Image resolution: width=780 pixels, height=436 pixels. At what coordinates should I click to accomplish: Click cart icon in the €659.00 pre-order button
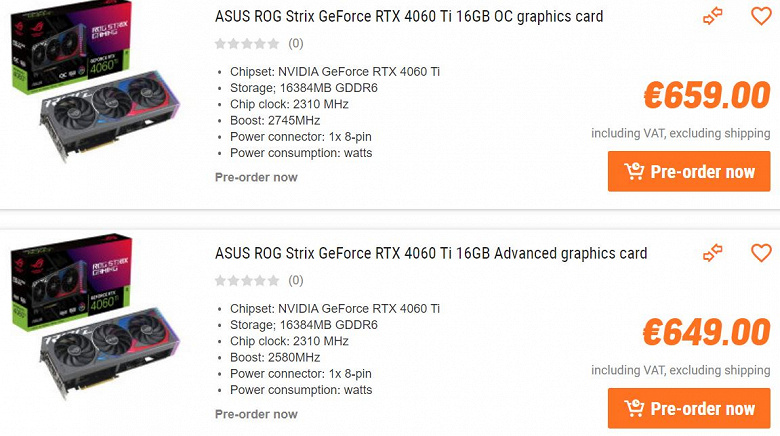(634, 171)
